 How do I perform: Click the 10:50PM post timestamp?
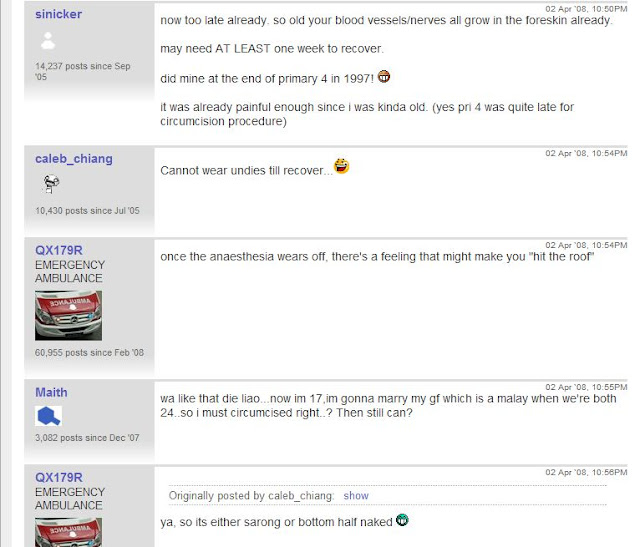coord(586,9)
